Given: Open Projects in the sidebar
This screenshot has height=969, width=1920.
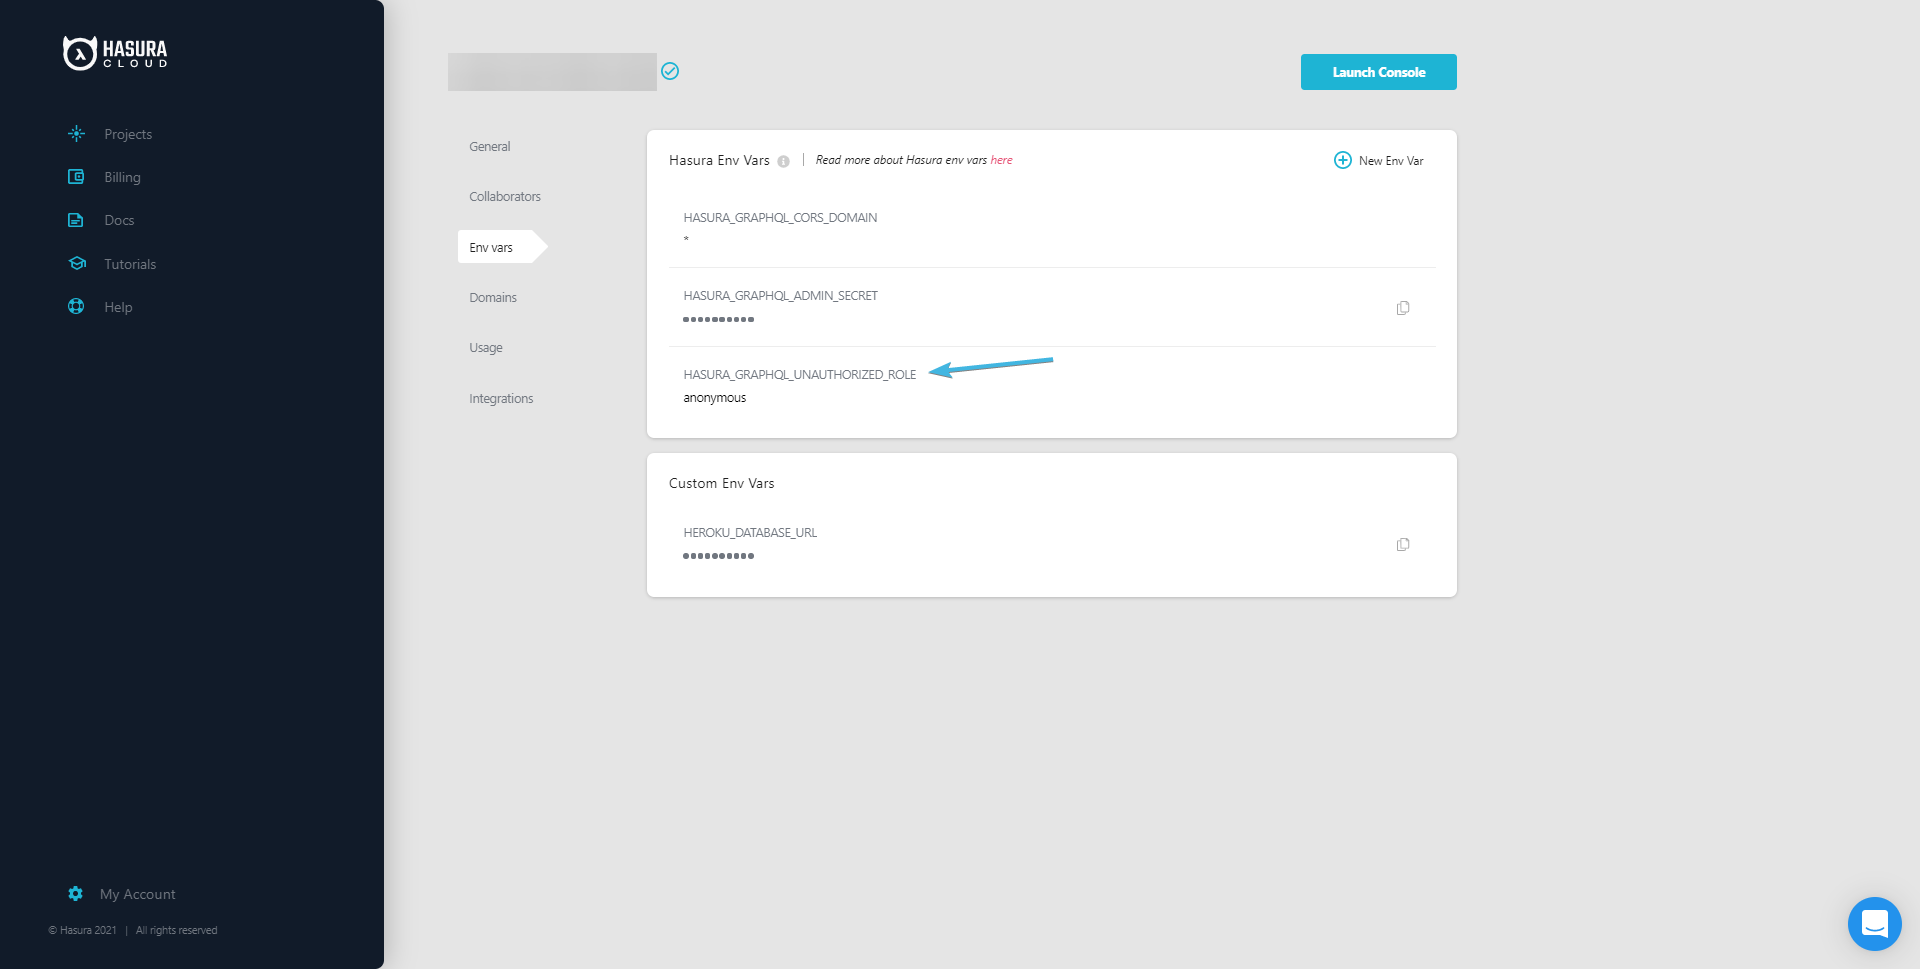Looking at the screenshot, I should [x=128, y=134].
